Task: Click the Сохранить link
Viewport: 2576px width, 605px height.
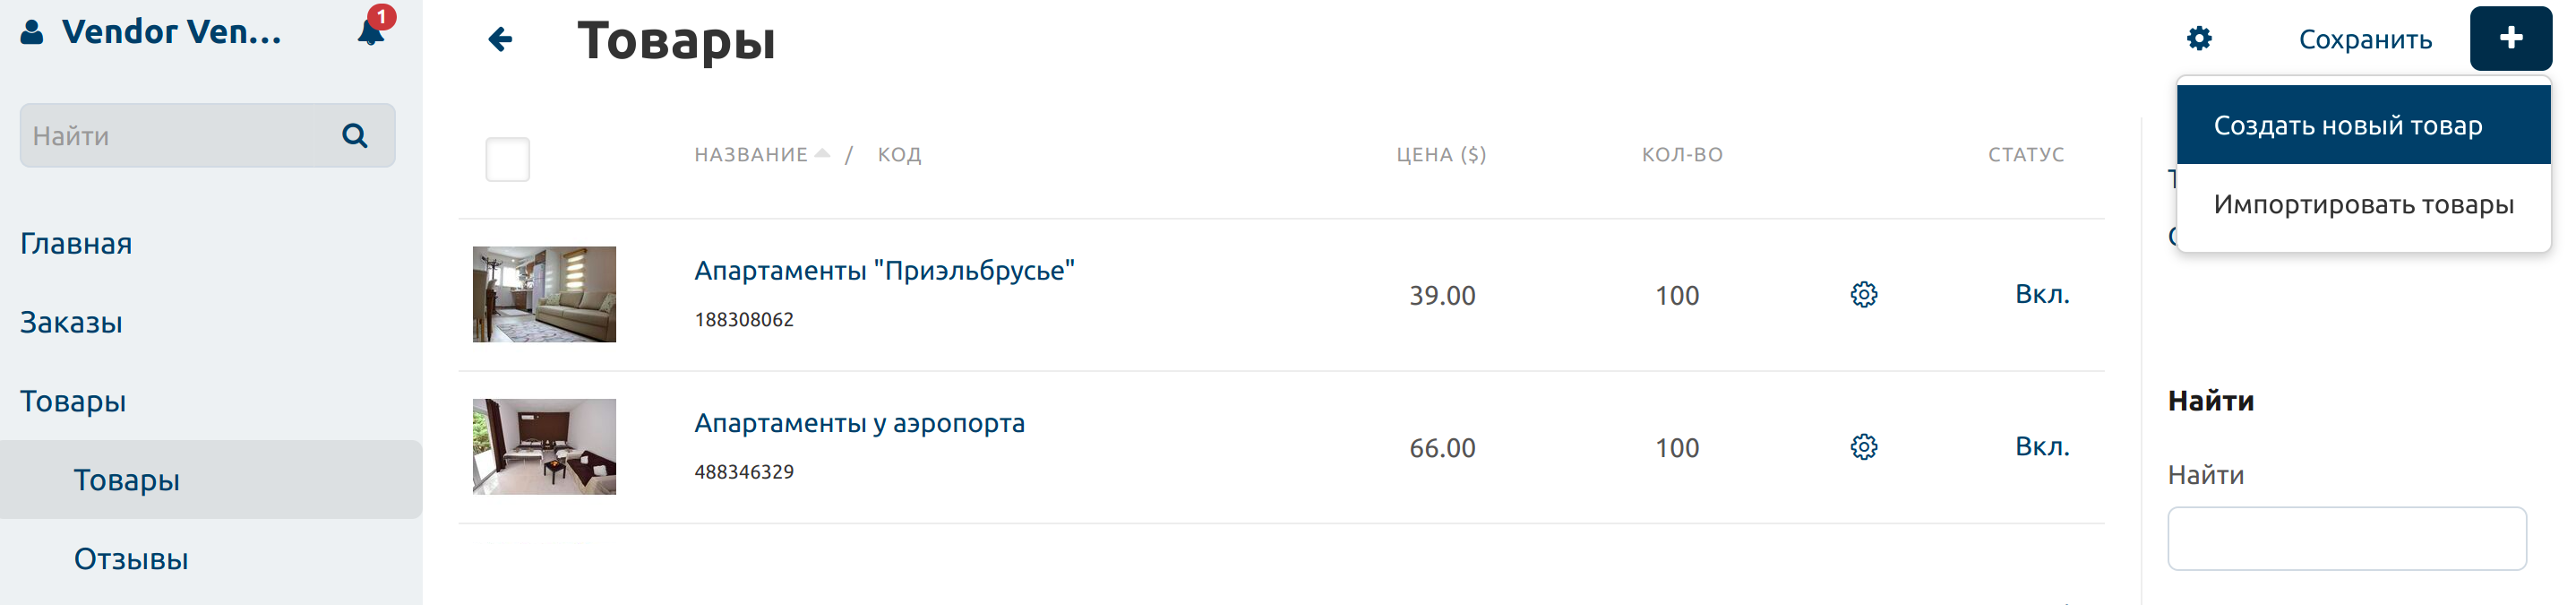Action: tap(2365, 38)
